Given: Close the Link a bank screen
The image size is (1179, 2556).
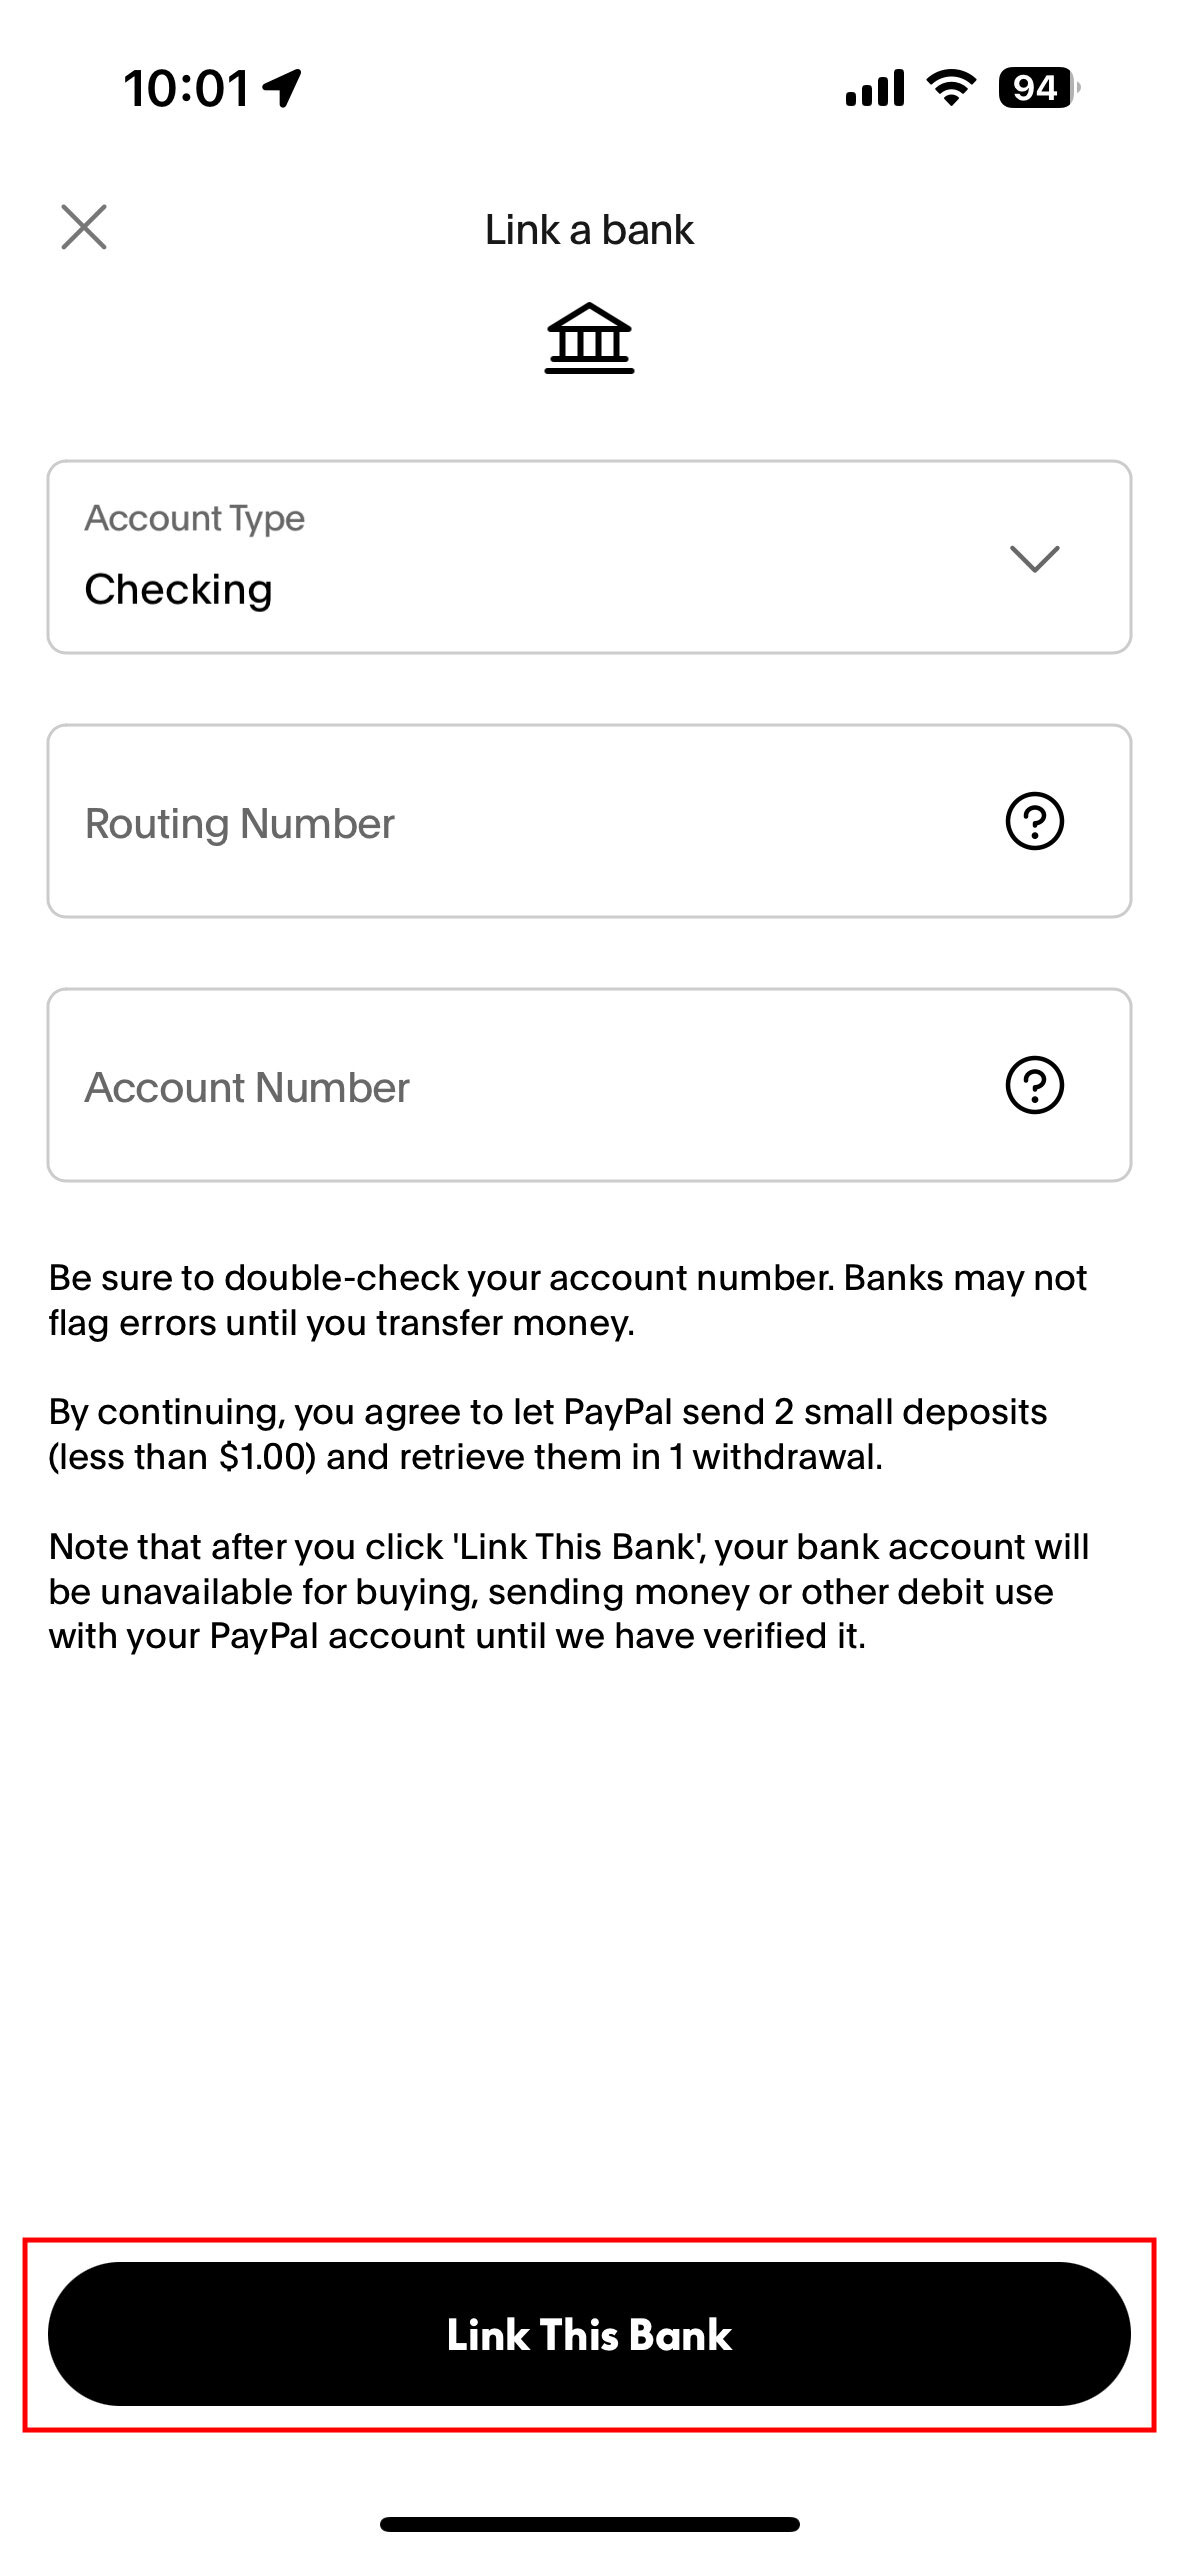Looking at the screenshot, I should 84,227.
